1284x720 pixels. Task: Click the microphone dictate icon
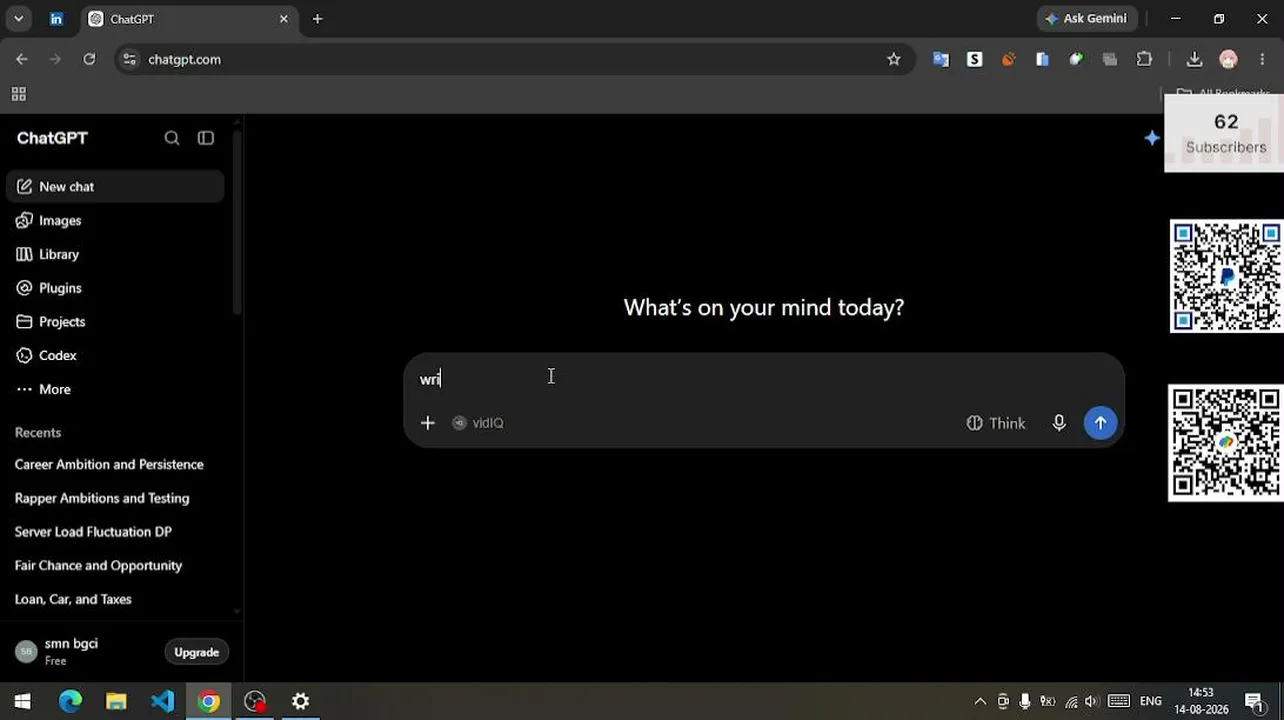click(x=1059, y=423)
